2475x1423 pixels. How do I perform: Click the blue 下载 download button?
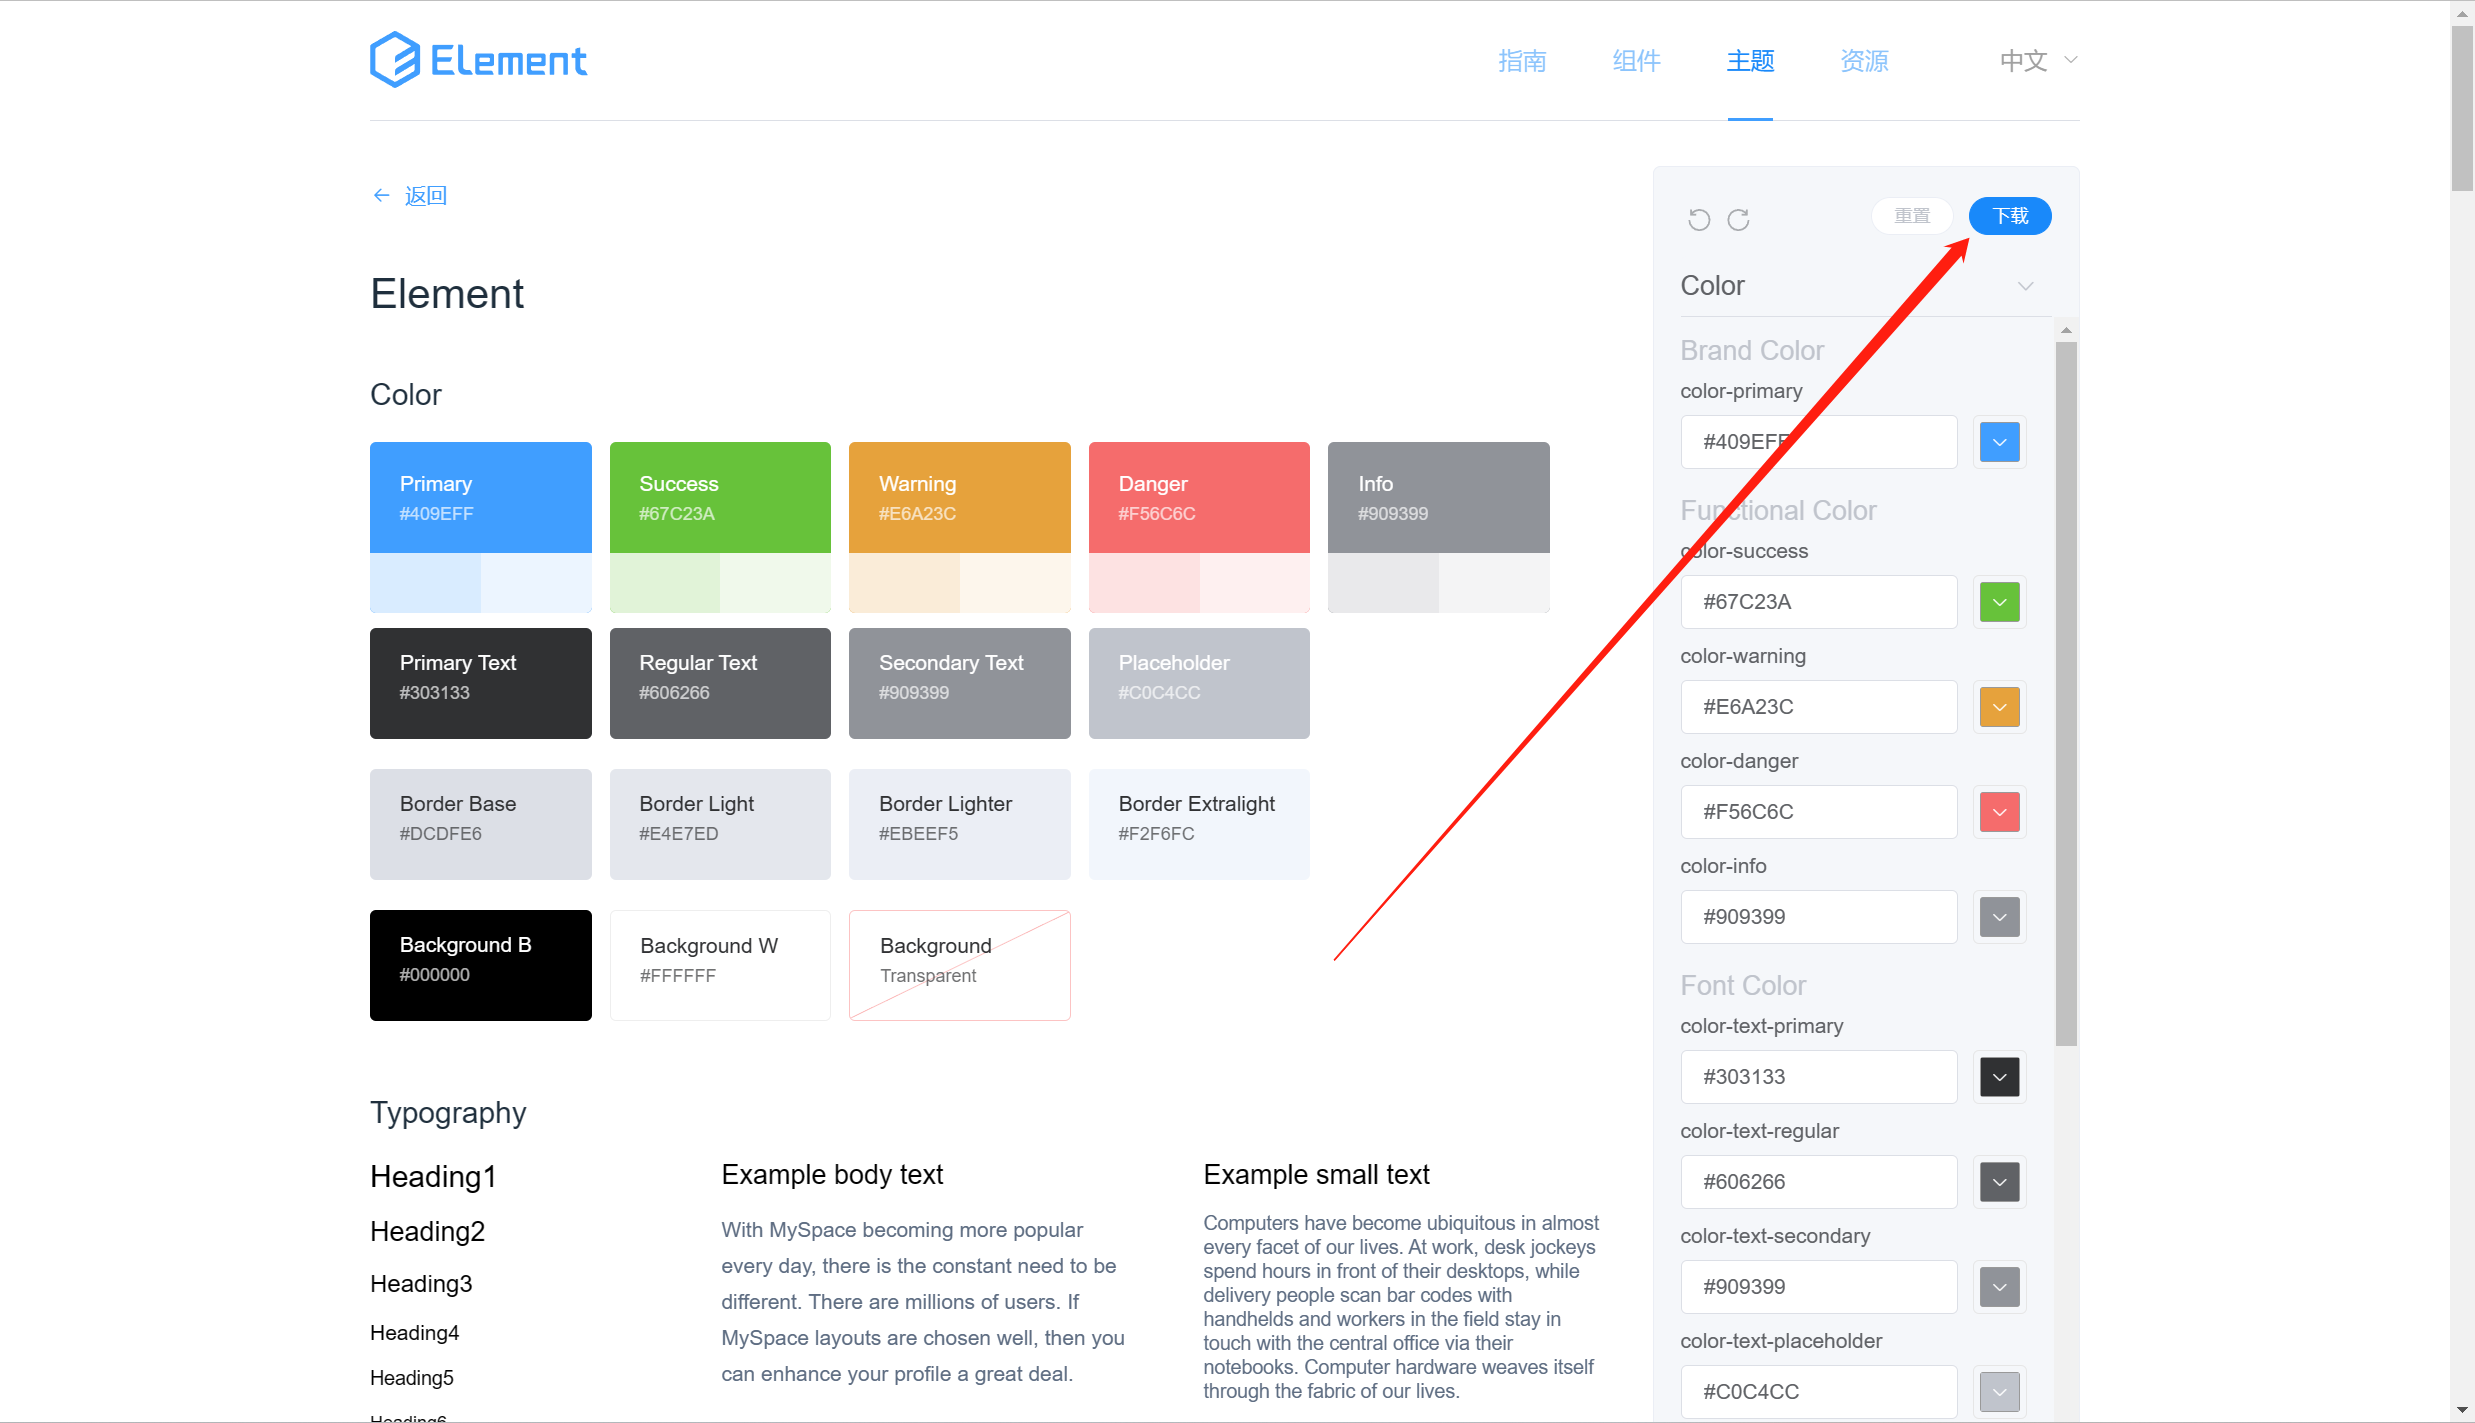coord(2010,216)
